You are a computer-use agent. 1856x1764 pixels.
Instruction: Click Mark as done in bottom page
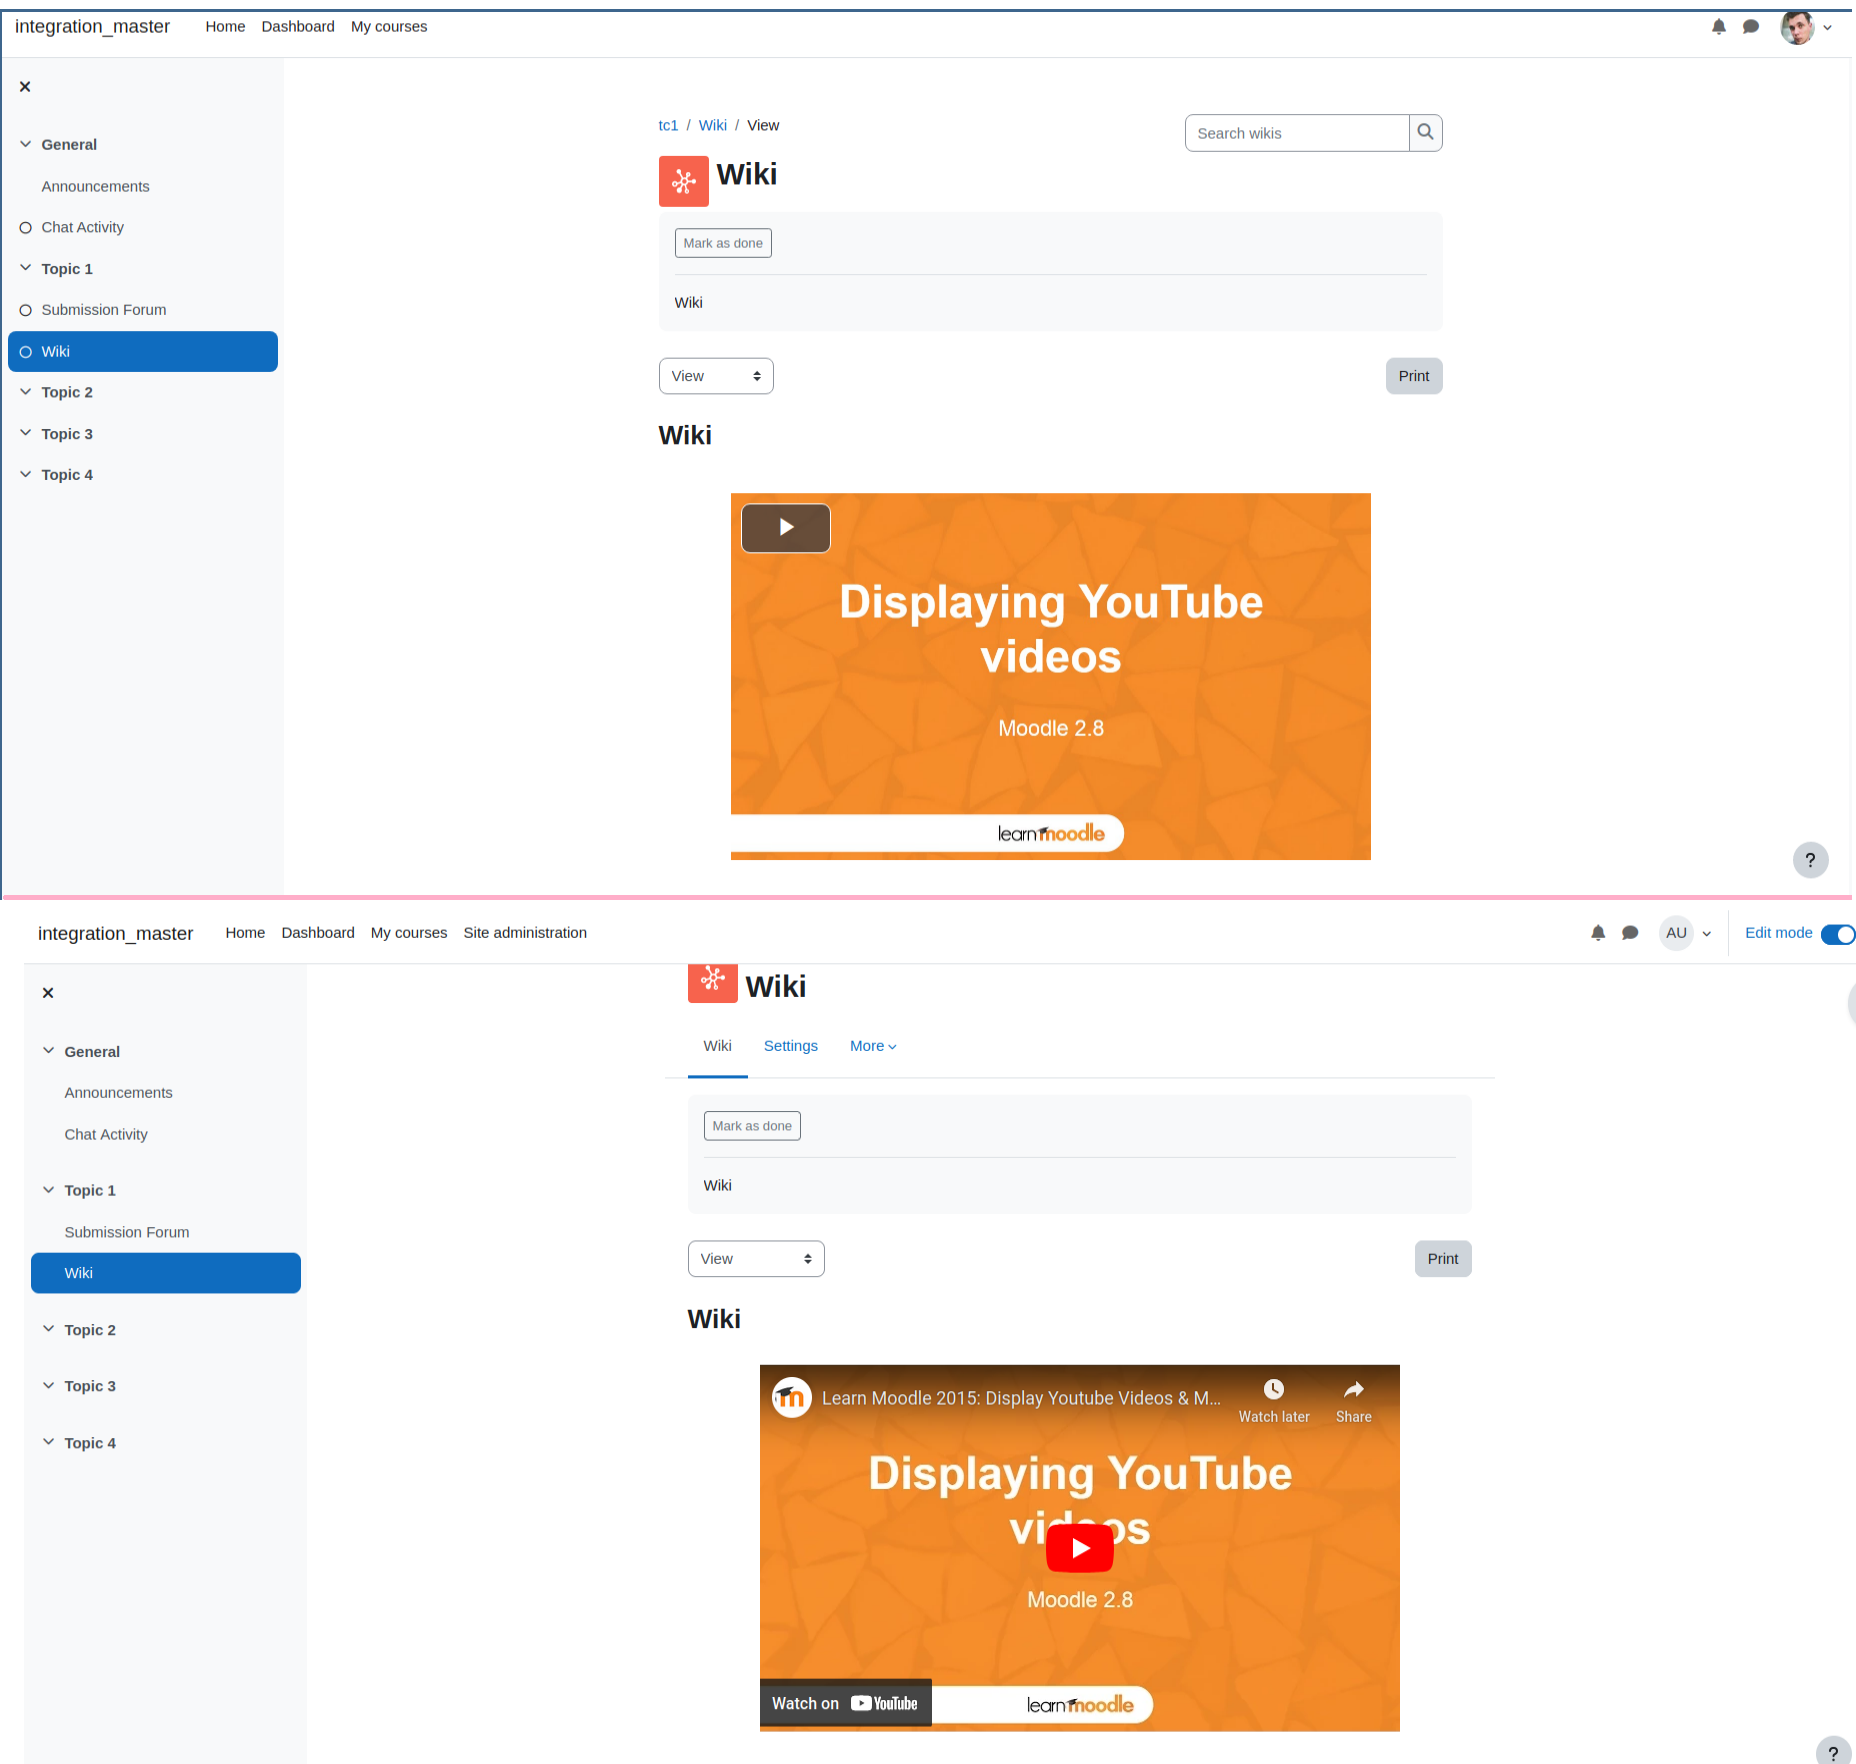752,1126
